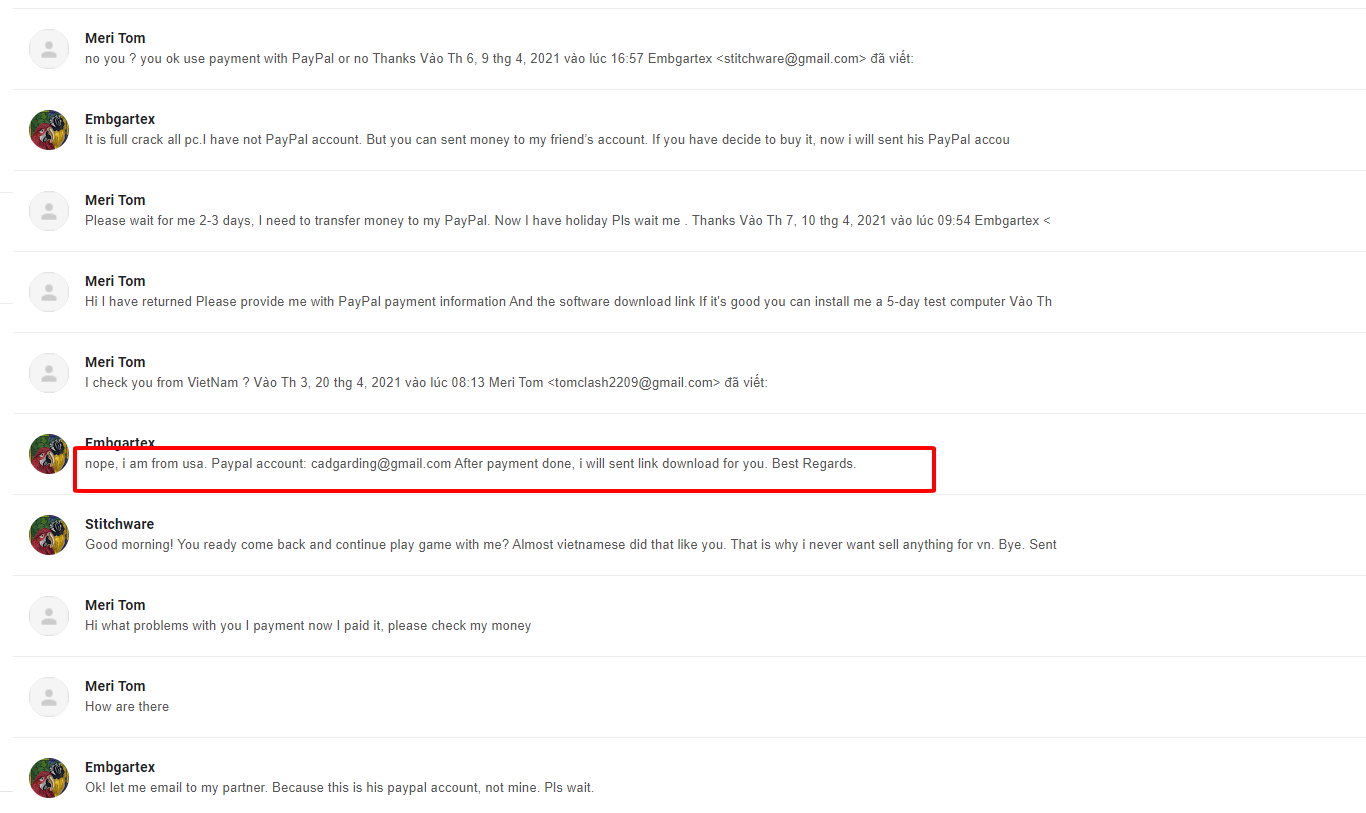Screen dimensions: 1366x813
Task: Click parrot avatar on 'nope, i am from usa'
Action: [49, 454]
